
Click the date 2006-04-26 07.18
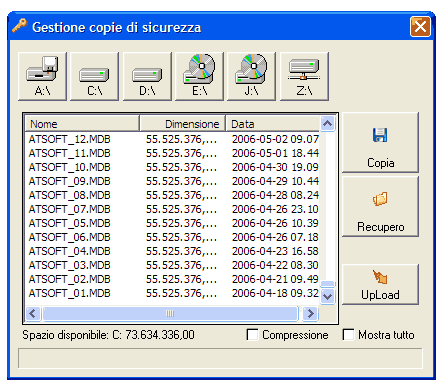coord(275,237)
